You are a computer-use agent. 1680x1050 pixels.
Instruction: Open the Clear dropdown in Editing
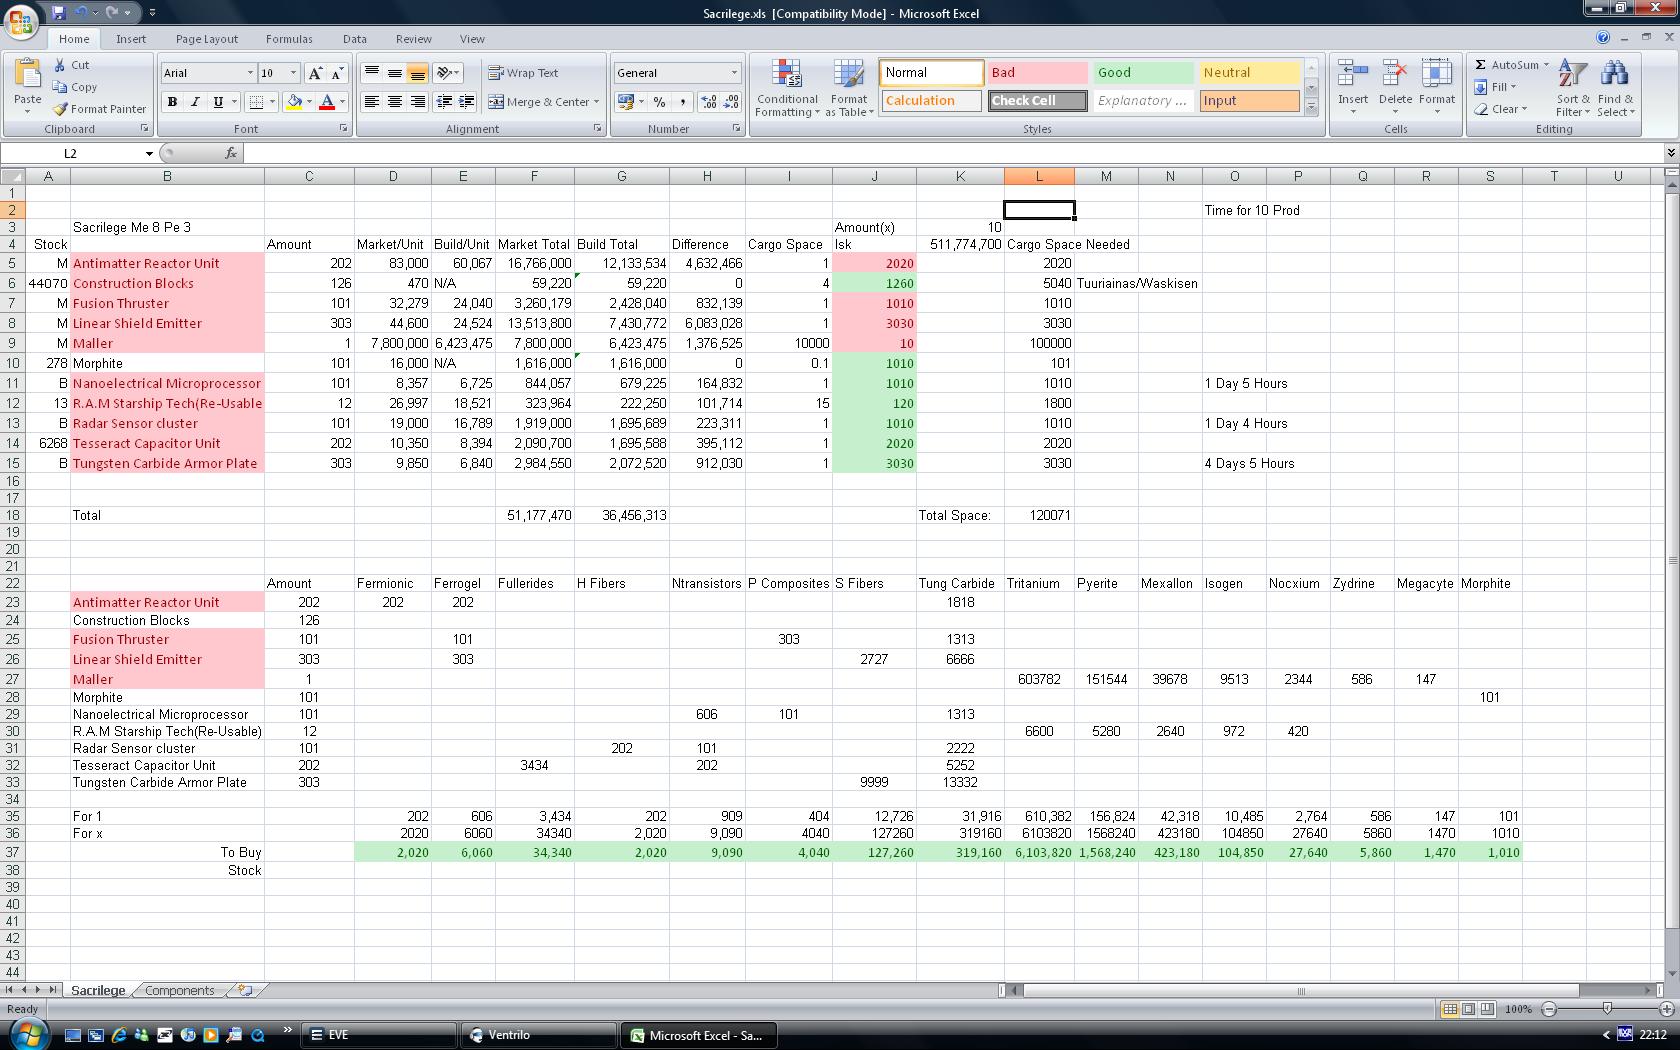(1501, 109)
